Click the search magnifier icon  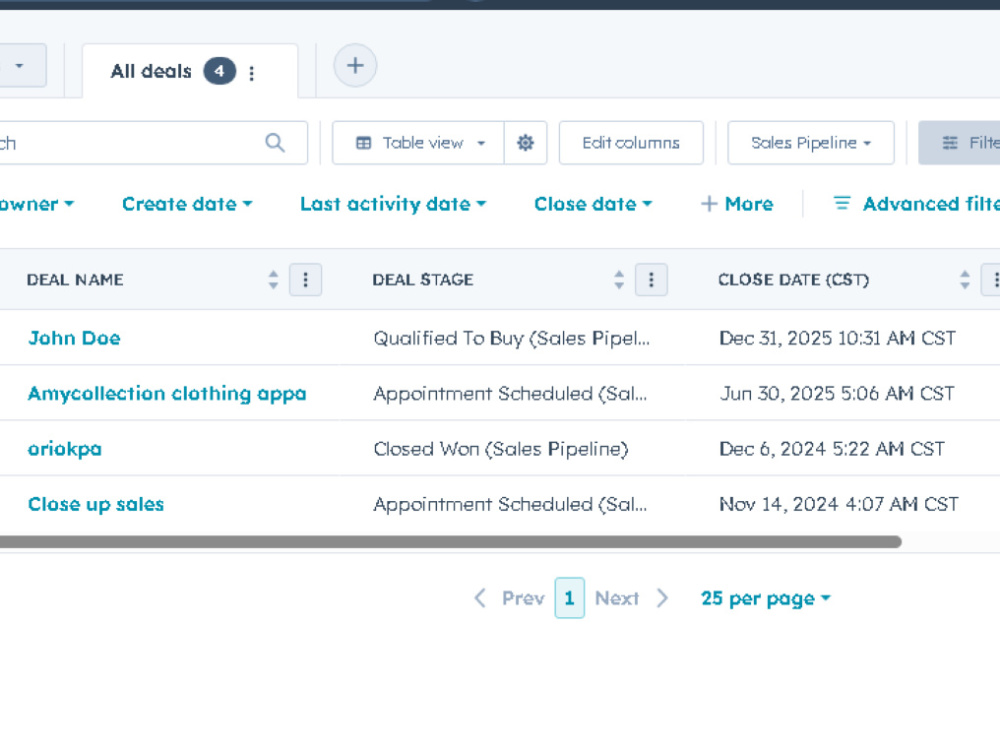pyautogui.click(x=275, y=143)
